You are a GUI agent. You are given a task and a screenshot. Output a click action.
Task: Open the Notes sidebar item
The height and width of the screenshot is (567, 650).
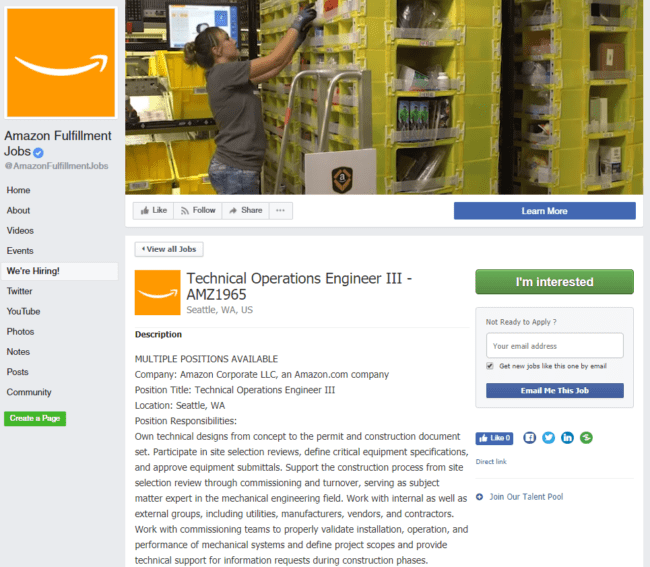pyautogui.click(x=18, y=352)
